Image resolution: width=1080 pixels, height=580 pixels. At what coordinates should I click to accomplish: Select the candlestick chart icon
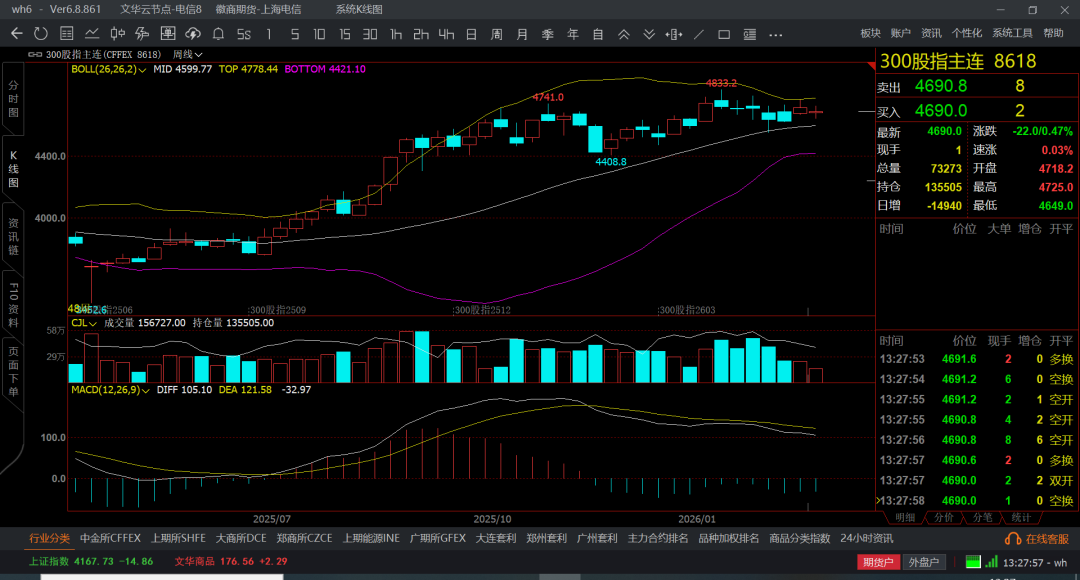point(118,33)
